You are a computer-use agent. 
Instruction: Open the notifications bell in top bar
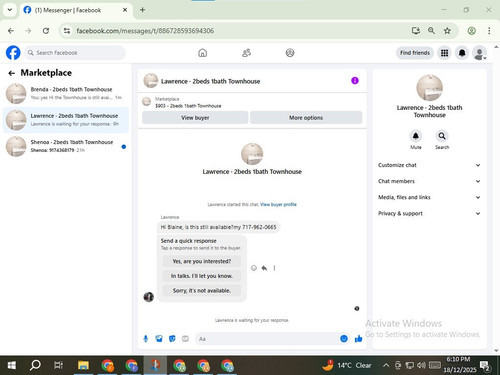[x=462, y=53]
